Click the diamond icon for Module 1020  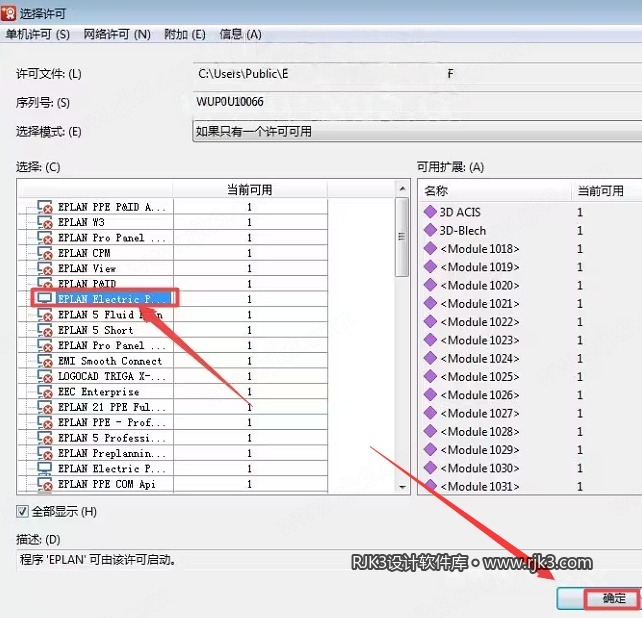430,285
